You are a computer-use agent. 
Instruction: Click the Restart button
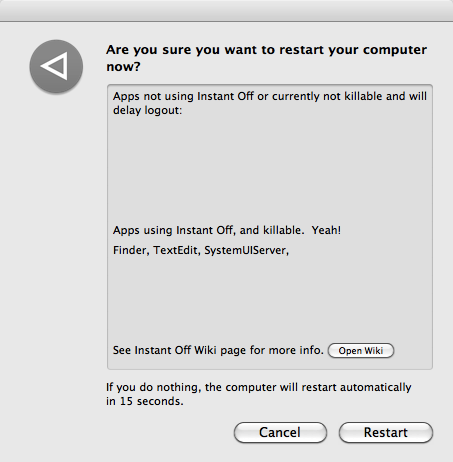[x=386, y=432]
